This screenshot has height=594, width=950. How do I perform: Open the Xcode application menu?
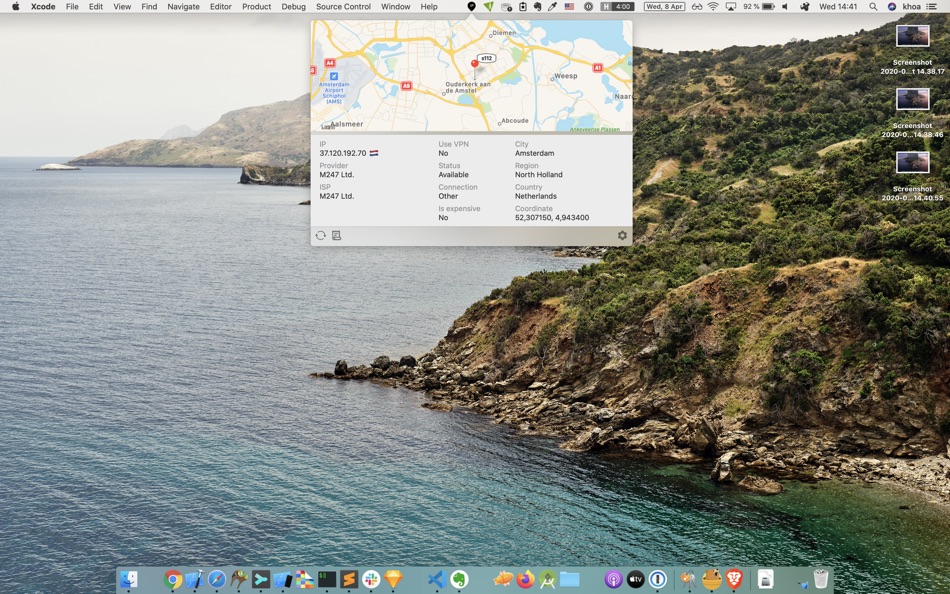click(x=43, y=7)
